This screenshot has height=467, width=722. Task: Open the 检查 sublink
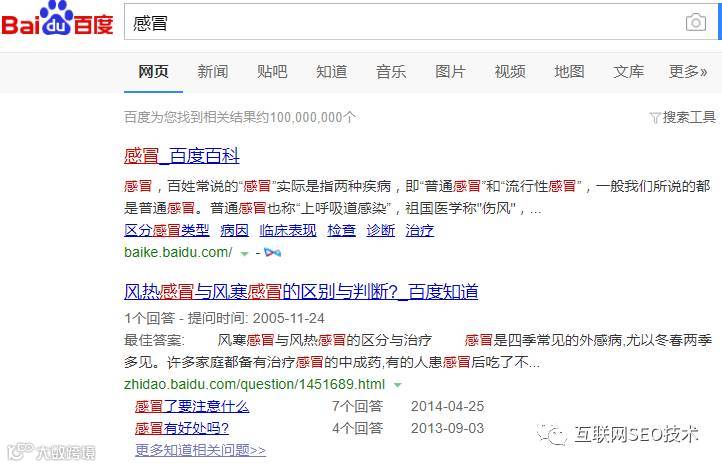coord(341,230)
